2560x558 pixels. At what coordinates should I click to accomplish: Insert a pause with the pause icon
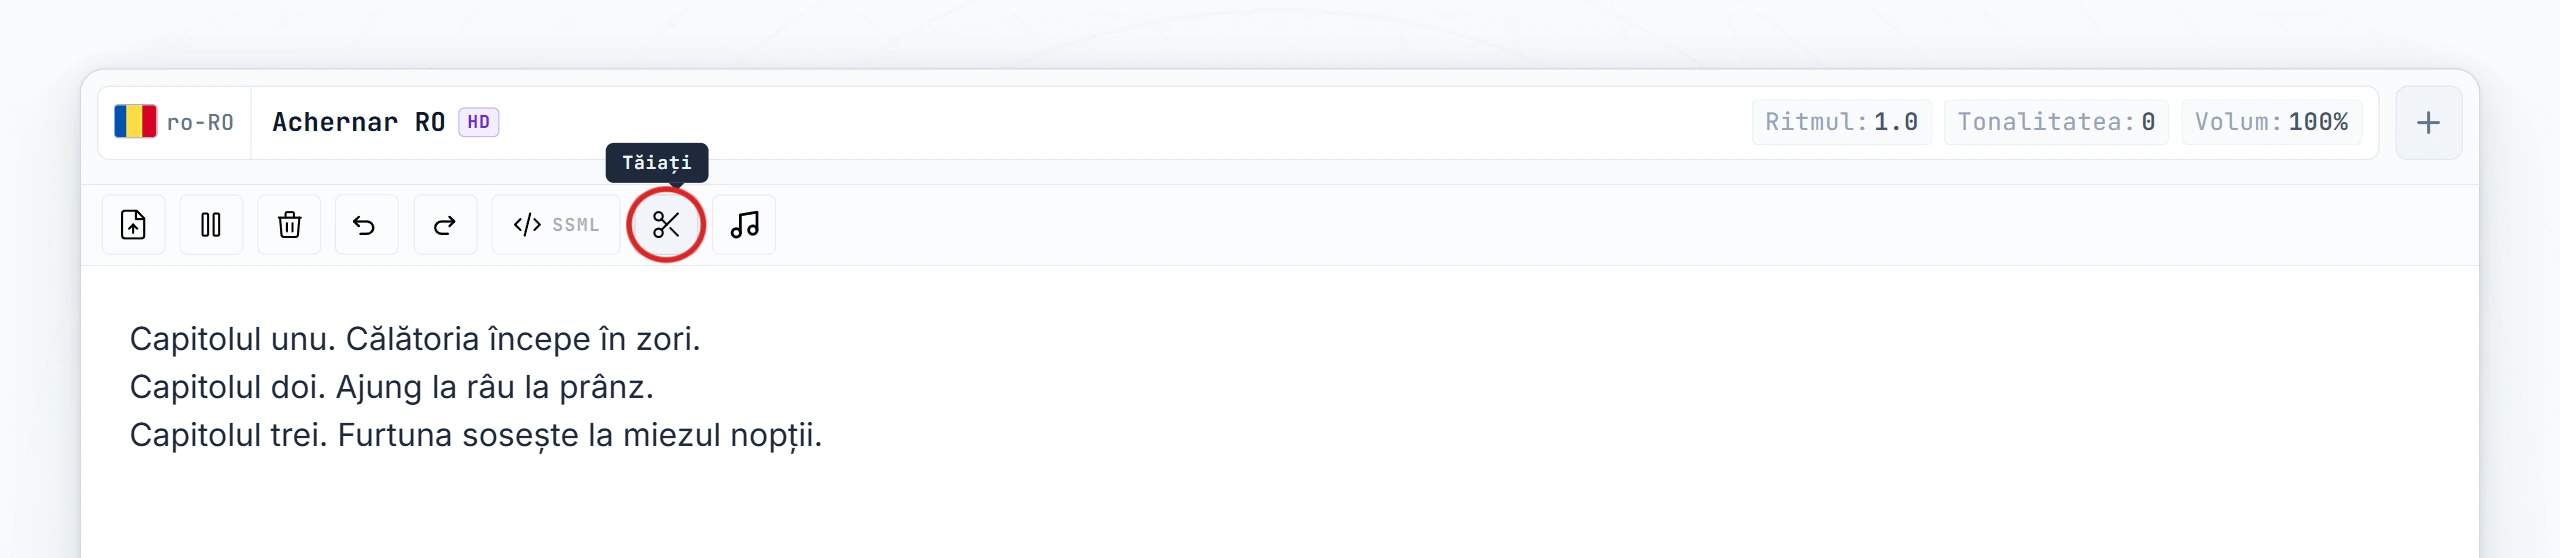point(211,225)
